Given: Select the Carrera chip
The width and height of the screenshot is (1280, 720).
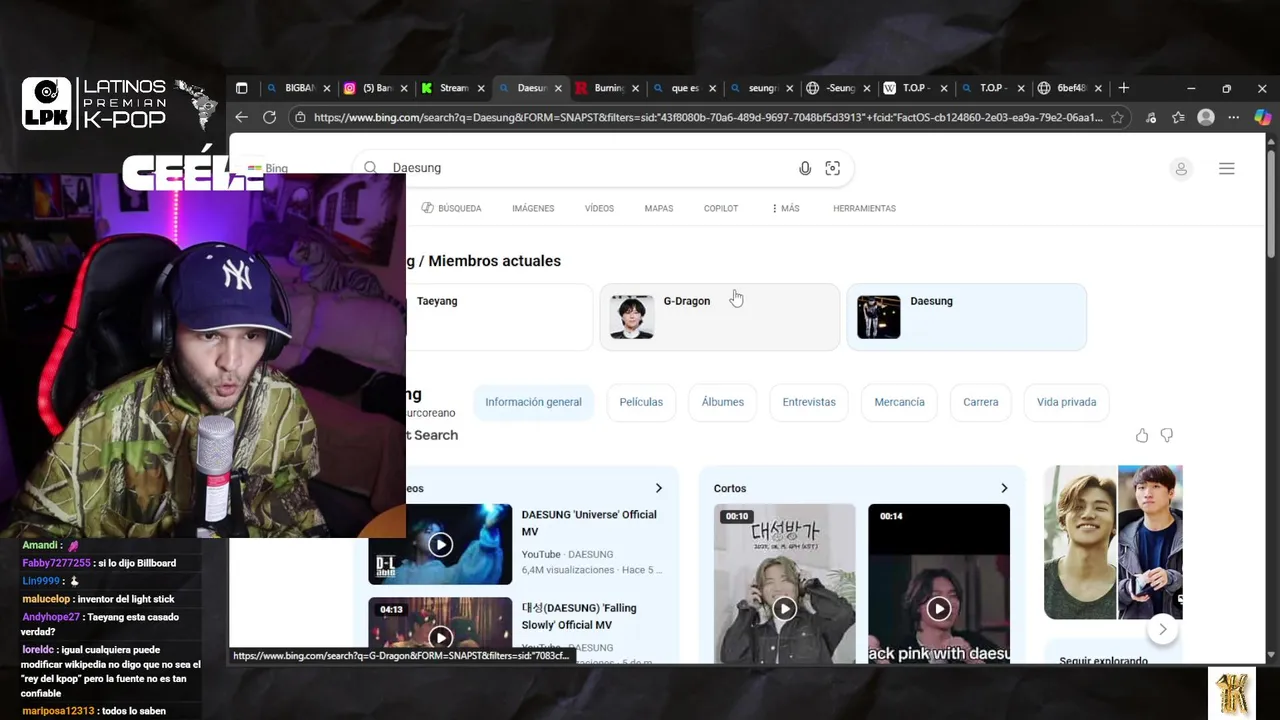Looking at the screenshot, I should point(980,402).
